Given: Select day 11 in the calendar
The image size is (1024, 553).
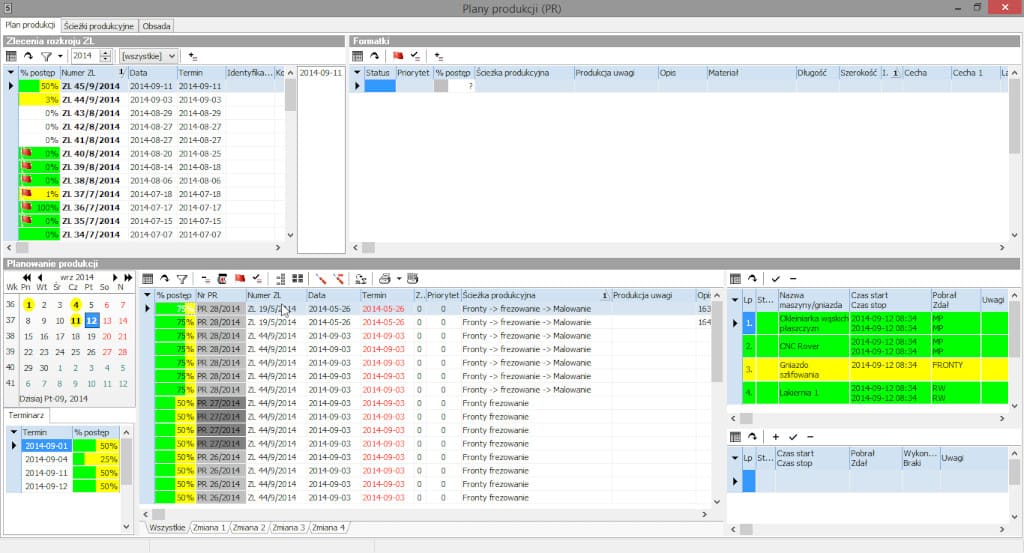Looking at the screenshot, I should (x=75, y=321).
